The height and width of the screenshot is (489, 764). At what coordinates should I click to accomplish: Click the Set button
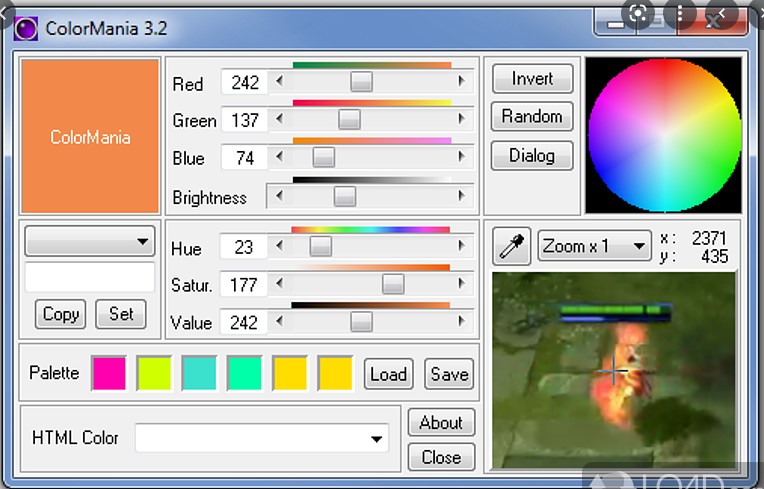coord(121,314)
